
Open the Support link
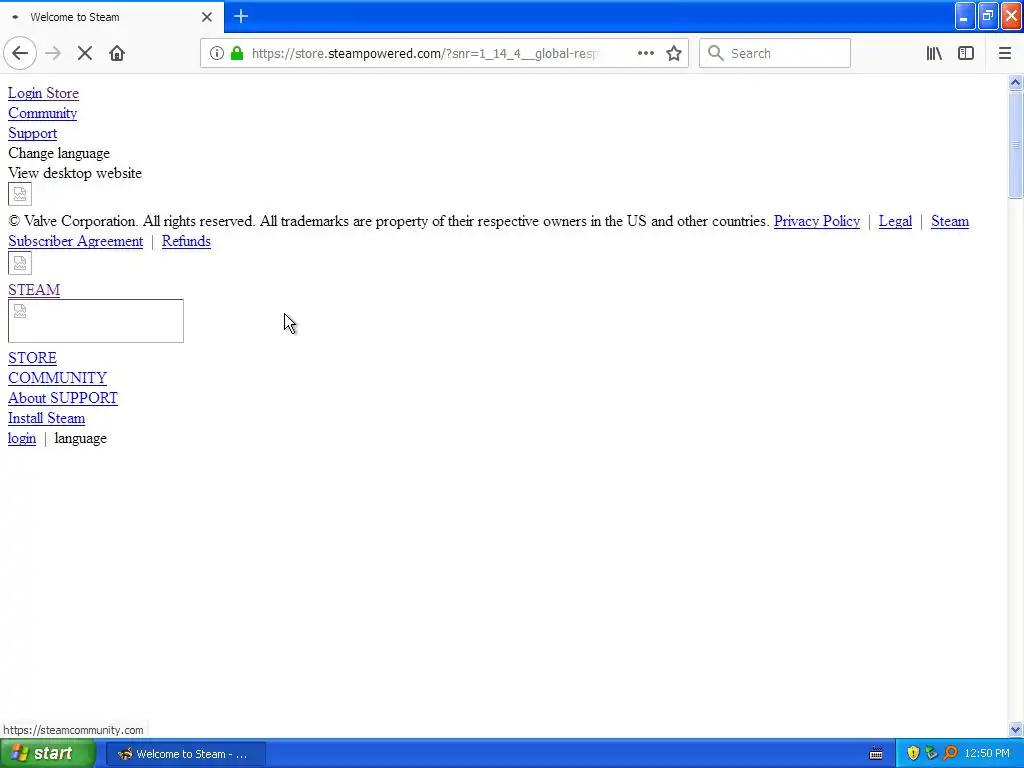click(x=33, y=133)
